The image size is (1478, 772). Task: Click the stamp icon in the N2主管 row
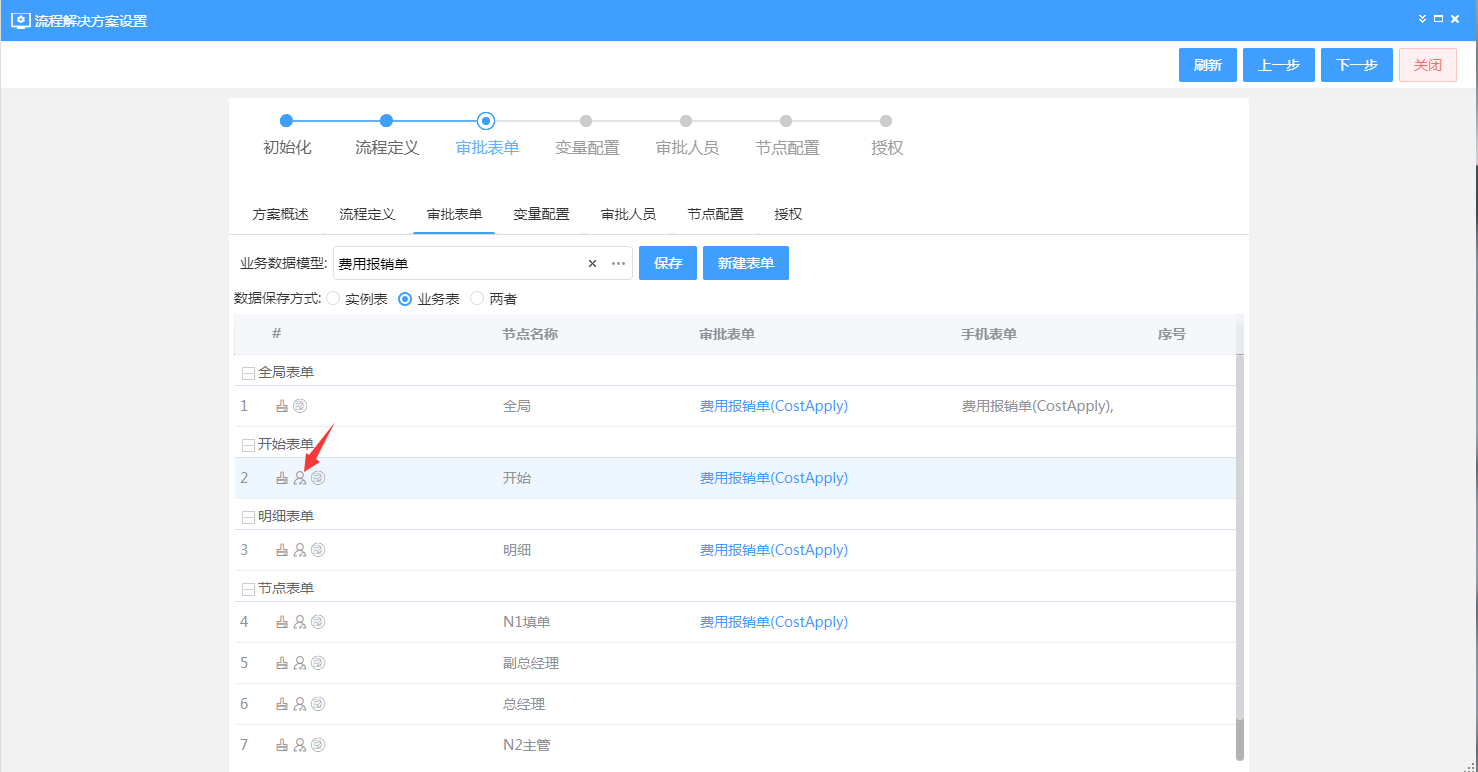coord(282,745)
